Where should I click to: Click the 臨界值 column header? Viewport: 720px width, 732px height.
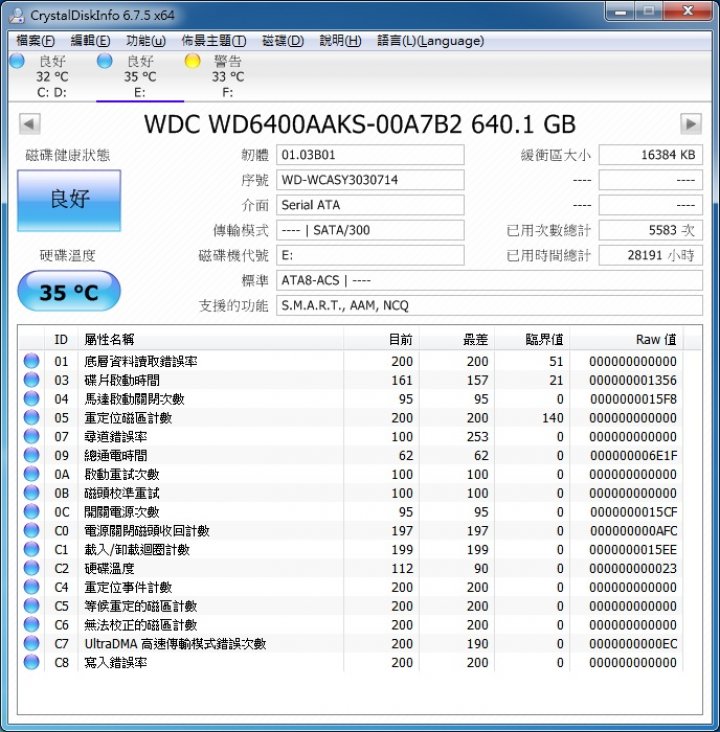[532, 339]
